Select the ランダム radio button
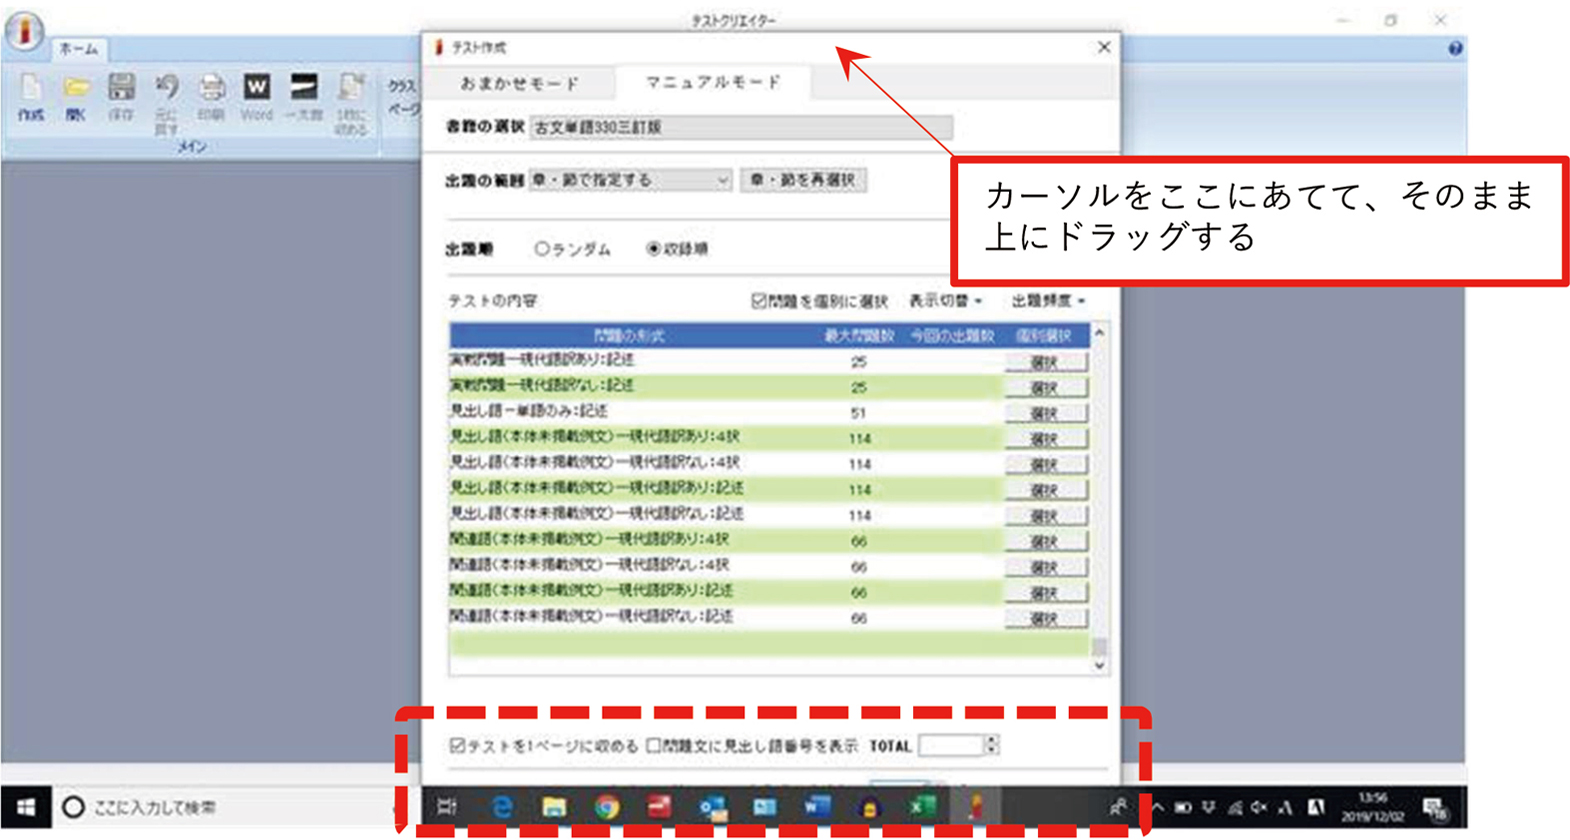Screen dimensions: 1570x840 pos(542,249)
